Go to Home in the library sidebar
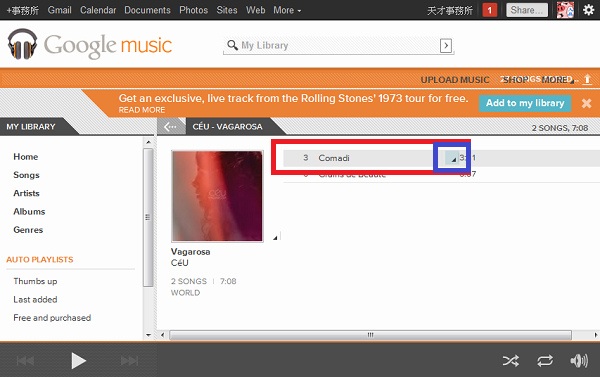Viewport: 600px width, 377px height. 26,157
